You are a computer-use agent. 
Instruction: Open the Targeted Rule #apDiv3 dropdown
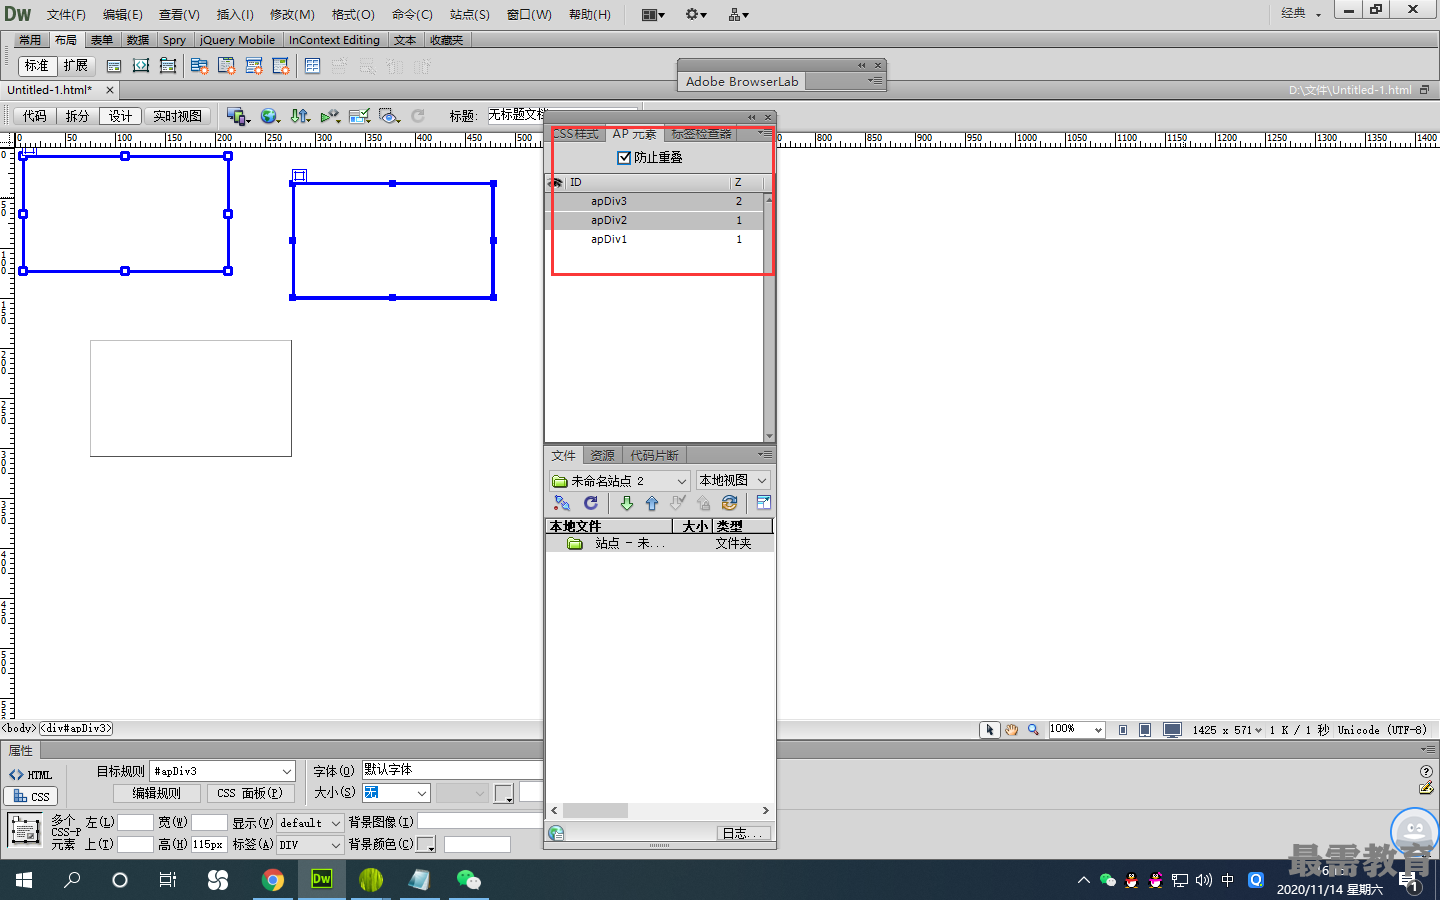(222, 771)
